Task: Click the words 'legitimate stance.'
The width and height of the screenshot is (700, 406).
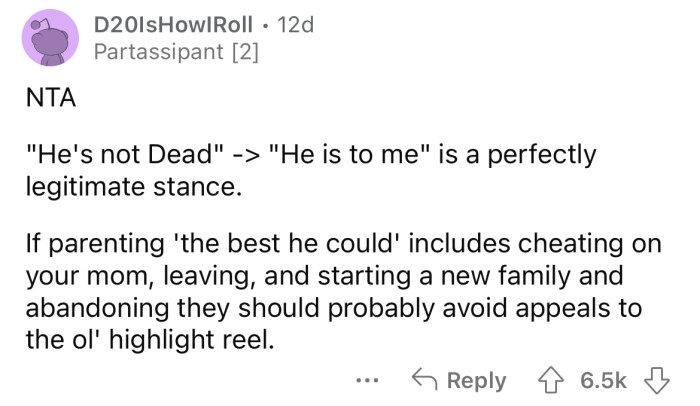Action: click(x=124, y=185)
